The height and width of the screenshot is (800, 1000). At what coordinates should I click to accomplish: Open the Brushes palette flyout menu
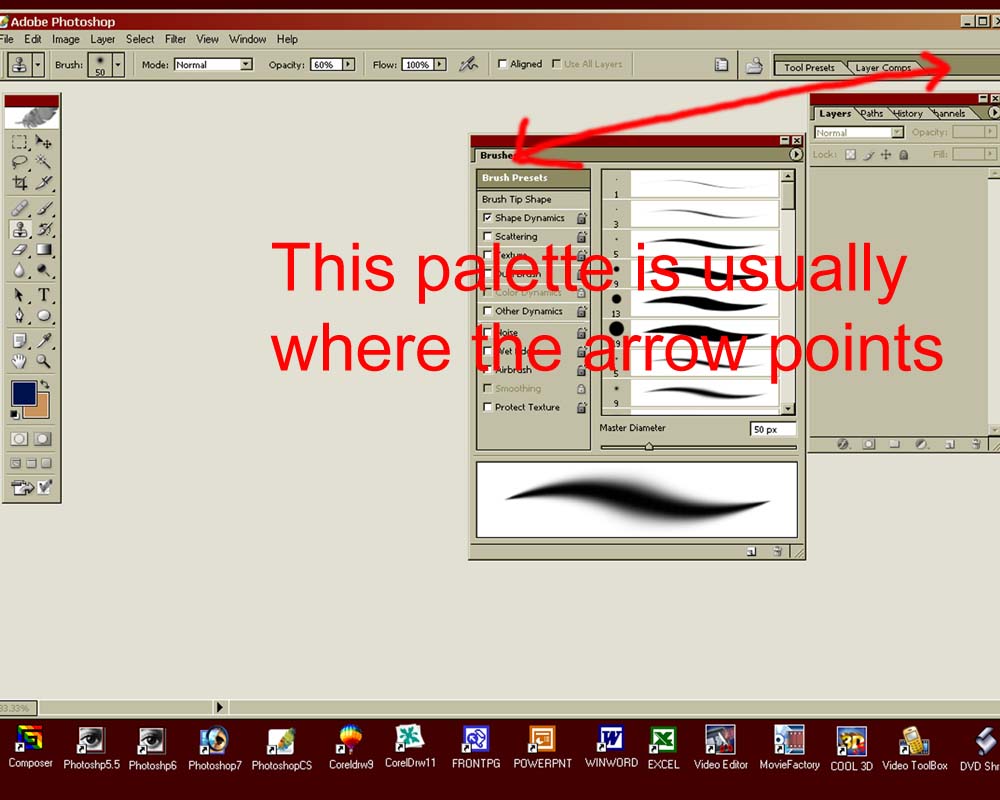[x=795, y=155]
